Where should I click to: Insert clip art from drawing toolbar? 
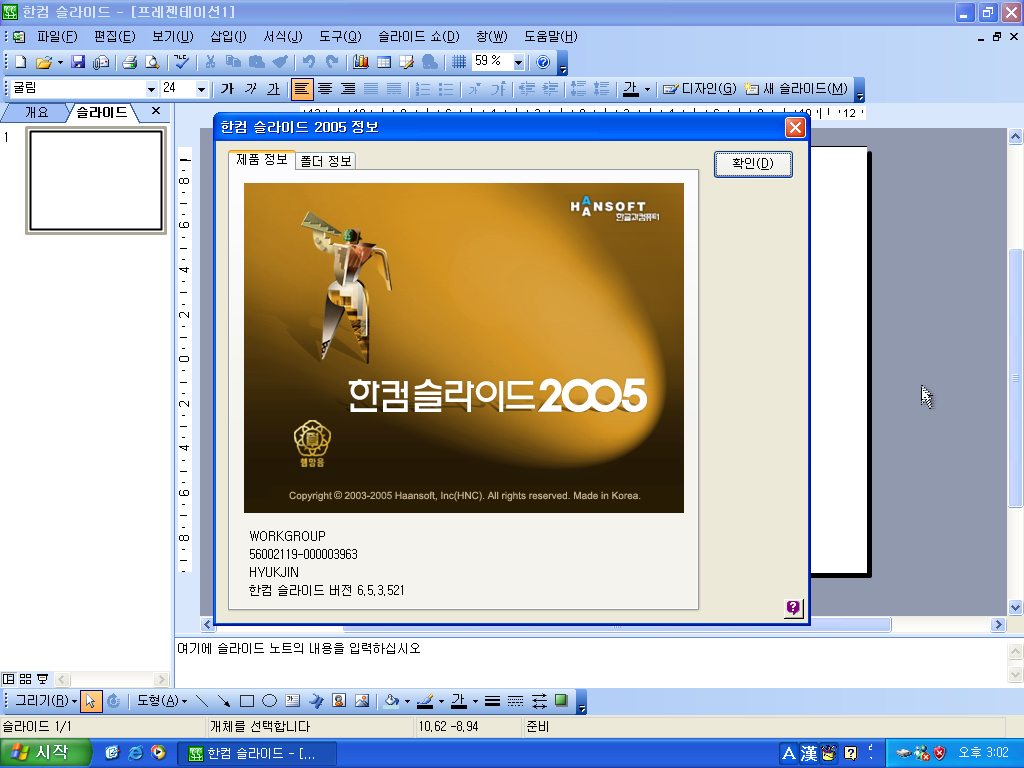(x=339, y=701)
